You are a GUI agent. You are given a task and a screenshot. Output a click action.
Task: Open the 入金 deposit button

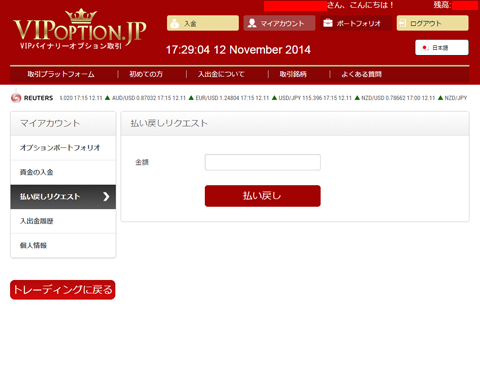coord(203,23)
